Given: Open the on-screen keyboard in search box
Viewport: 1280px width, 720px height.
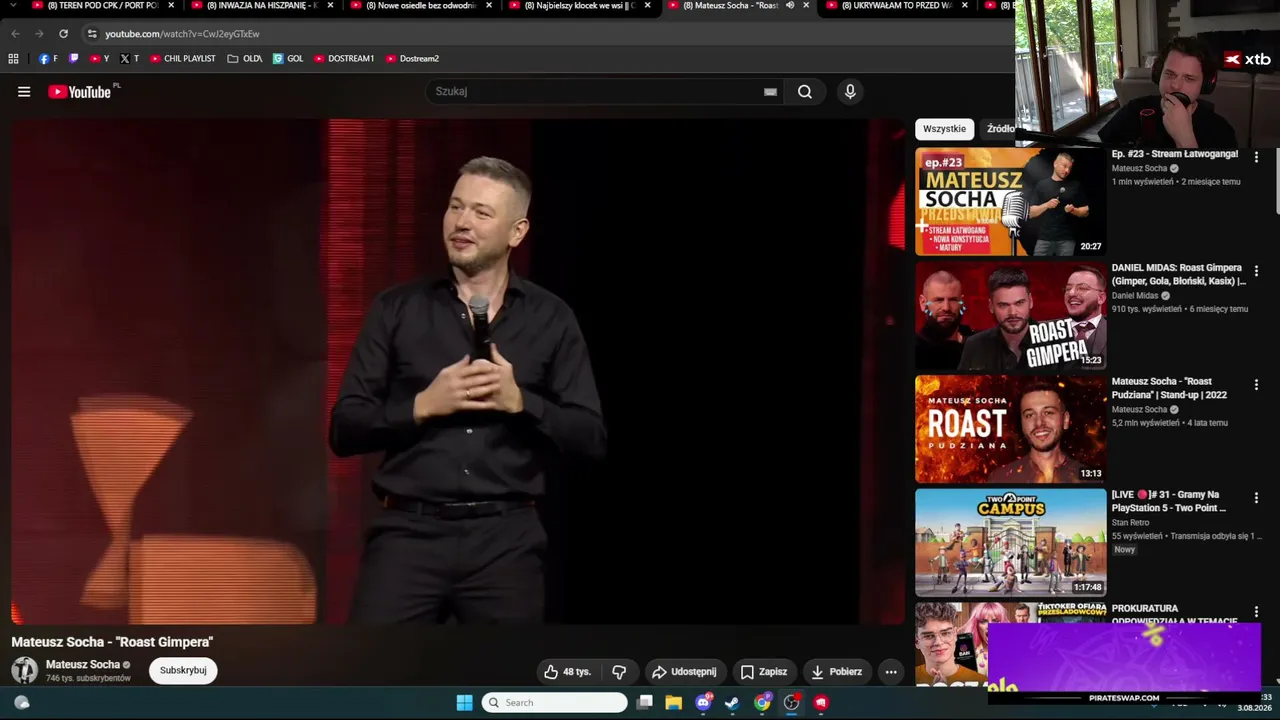Looking at the screenshot, I should [x=770, y=92].
